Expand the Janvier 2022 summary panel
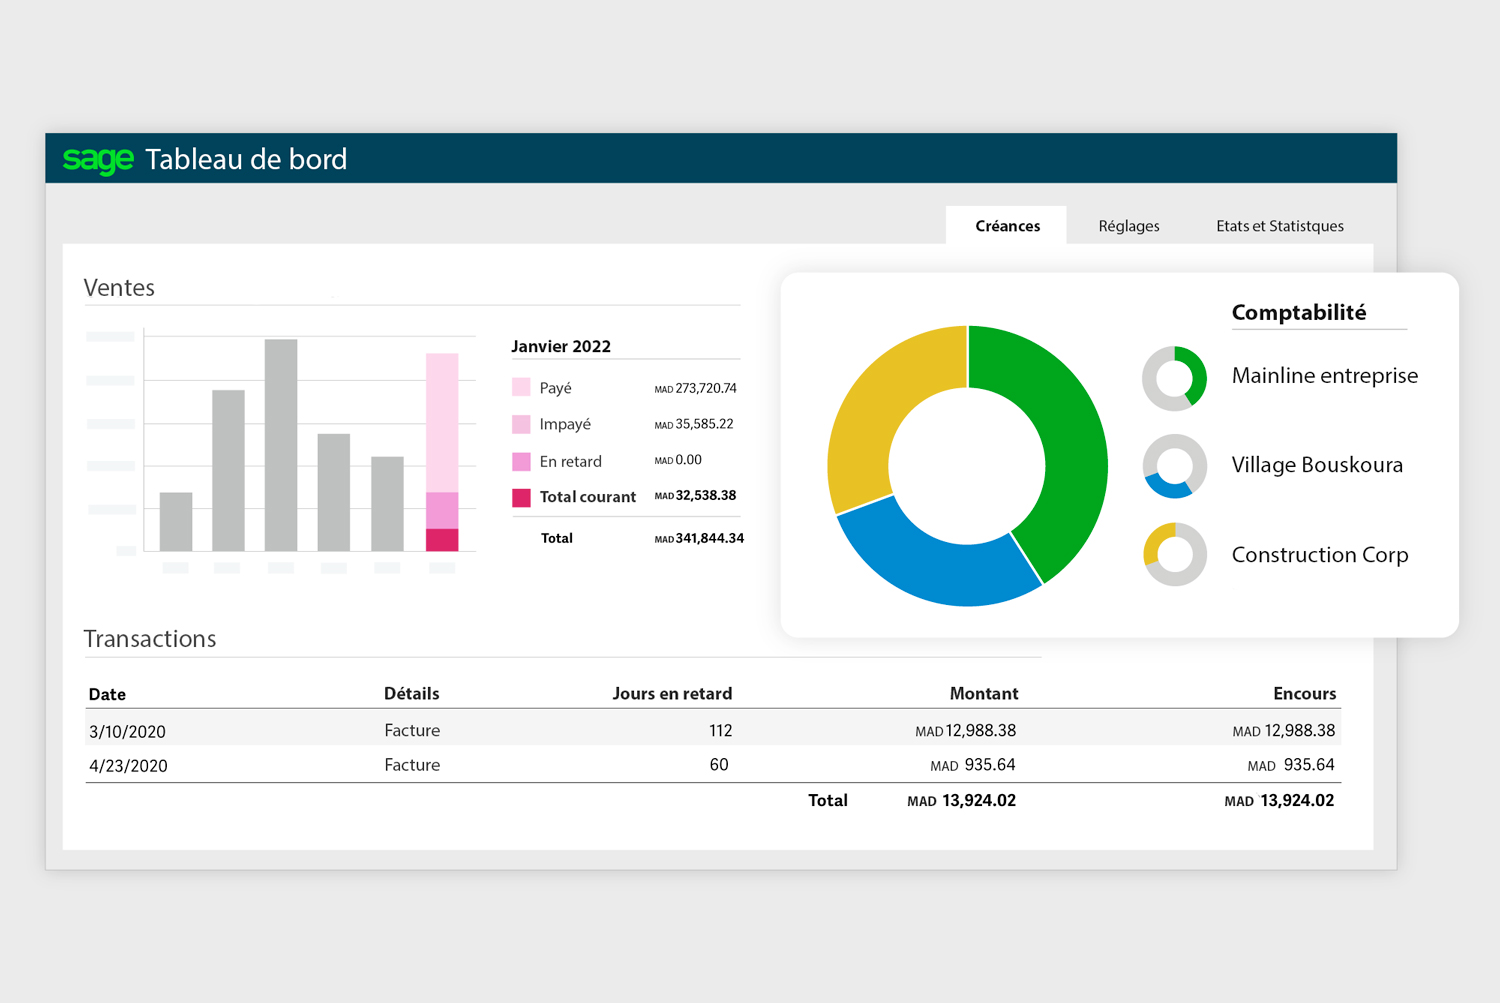This screenshot has width=1500, height=1003. click(x=561, y=346)
